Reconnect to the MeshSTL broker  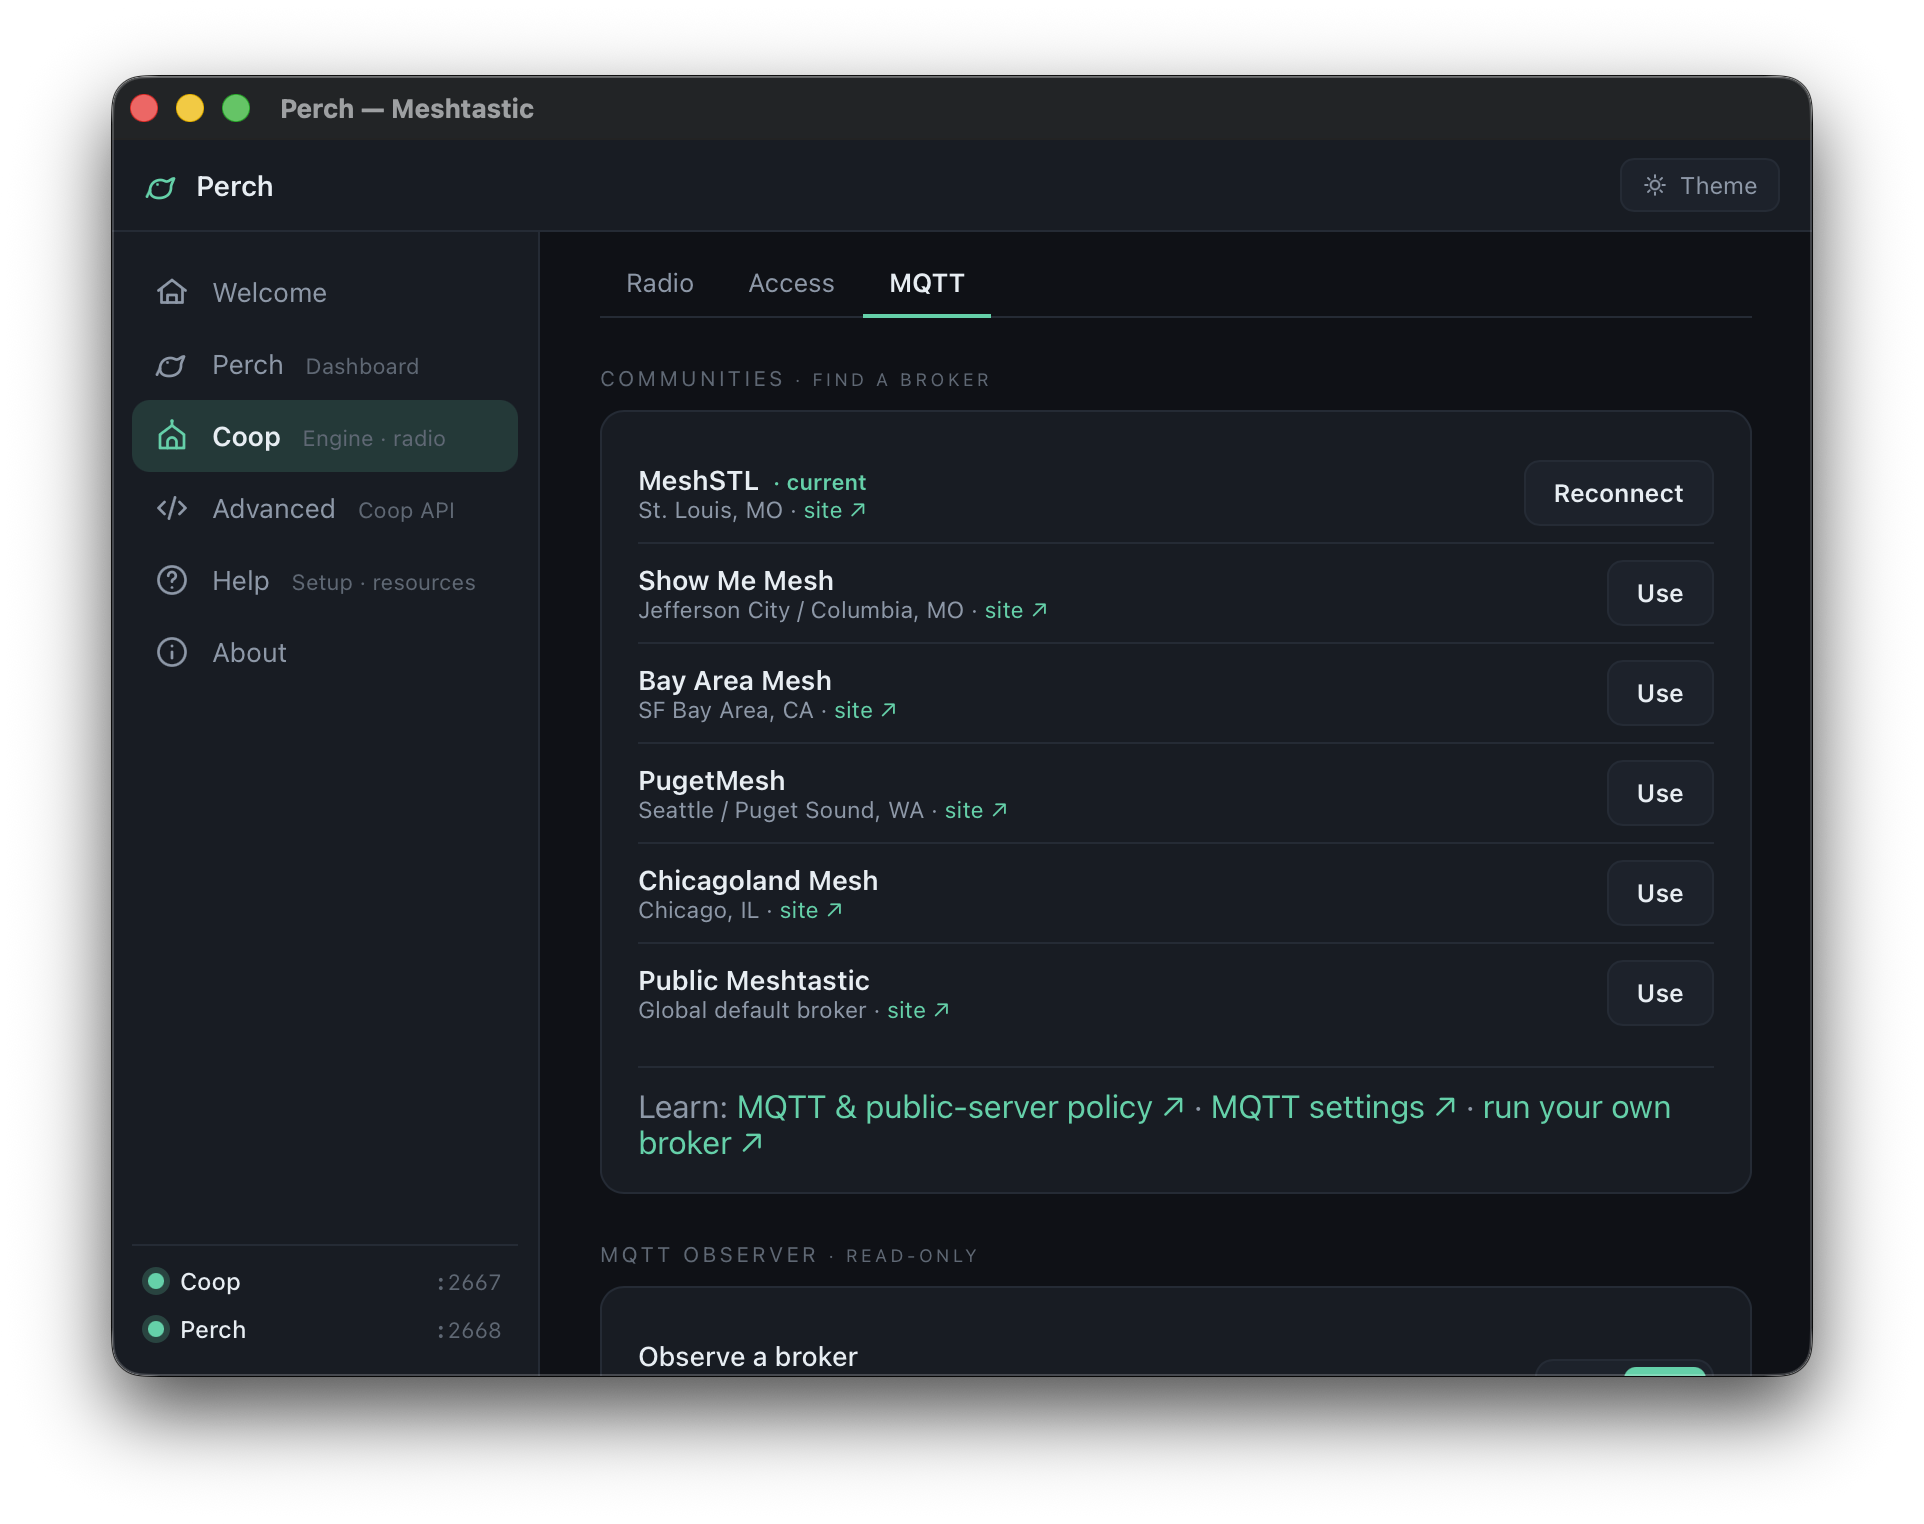pos(1618,493)
